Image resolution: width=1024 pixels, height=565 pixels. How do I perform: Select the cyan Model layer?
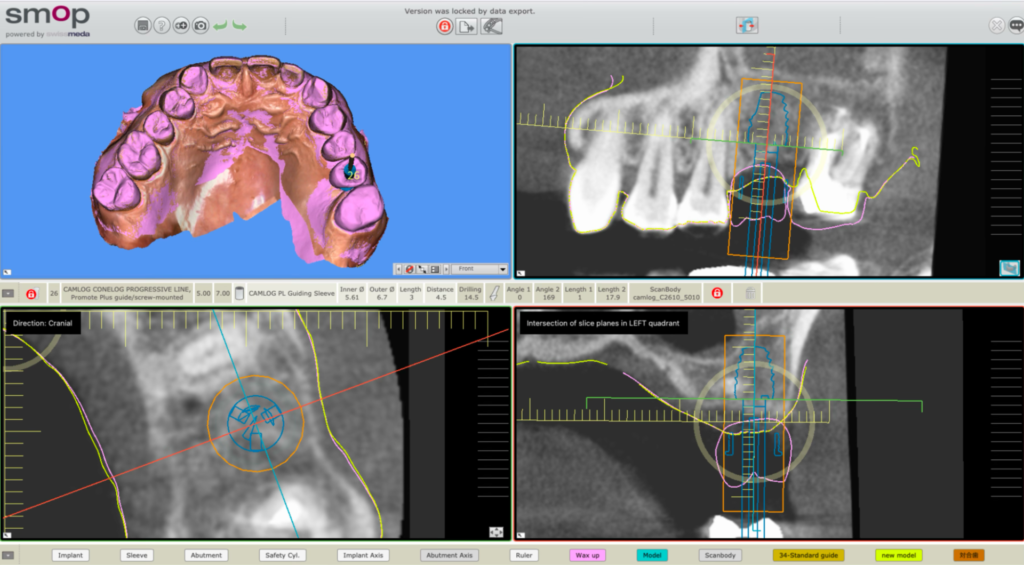pyautogui.click(x=652, y=555)
